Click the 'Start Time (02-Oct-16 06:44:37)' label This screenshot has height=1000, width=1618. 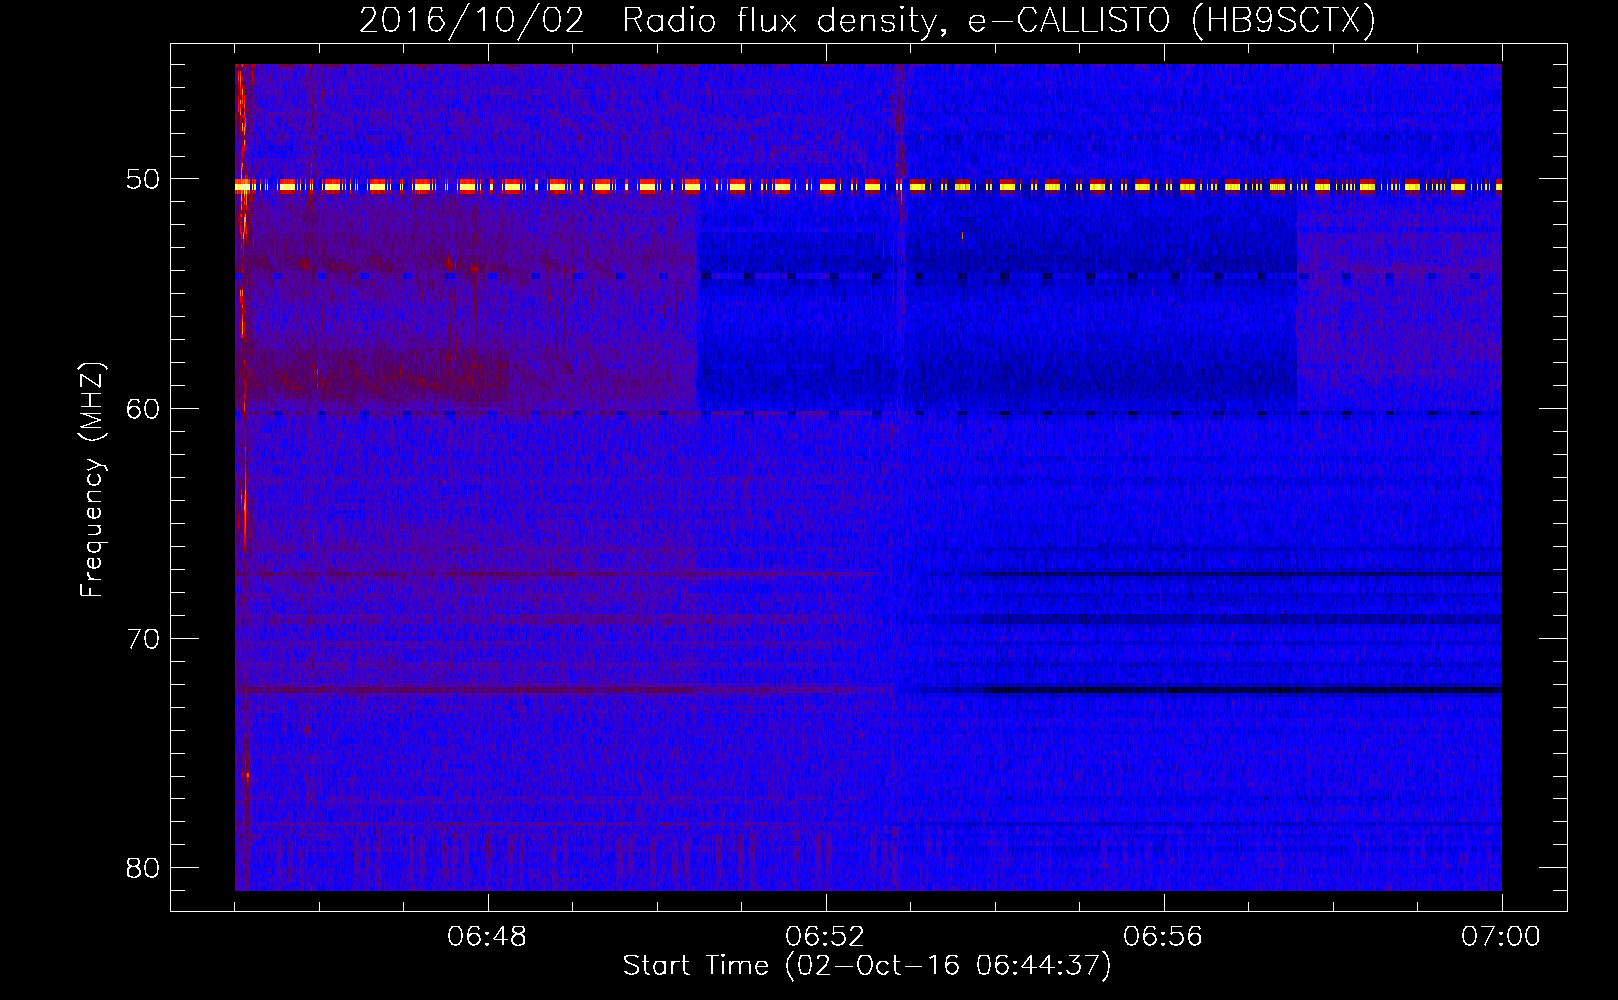[x=867, y=966]
